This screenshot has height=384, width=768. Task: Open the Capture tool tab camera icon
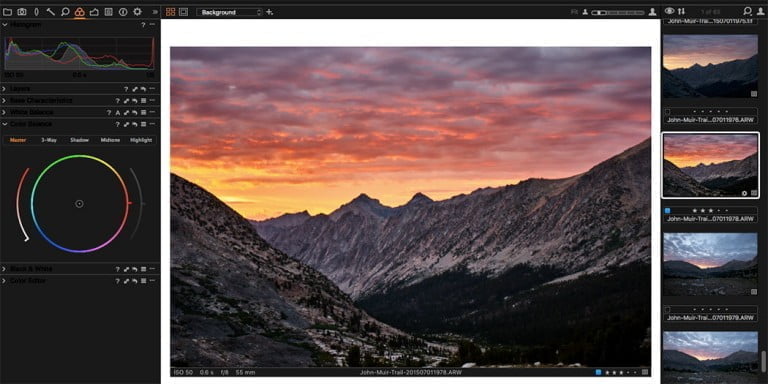click(x=22, y=12)
